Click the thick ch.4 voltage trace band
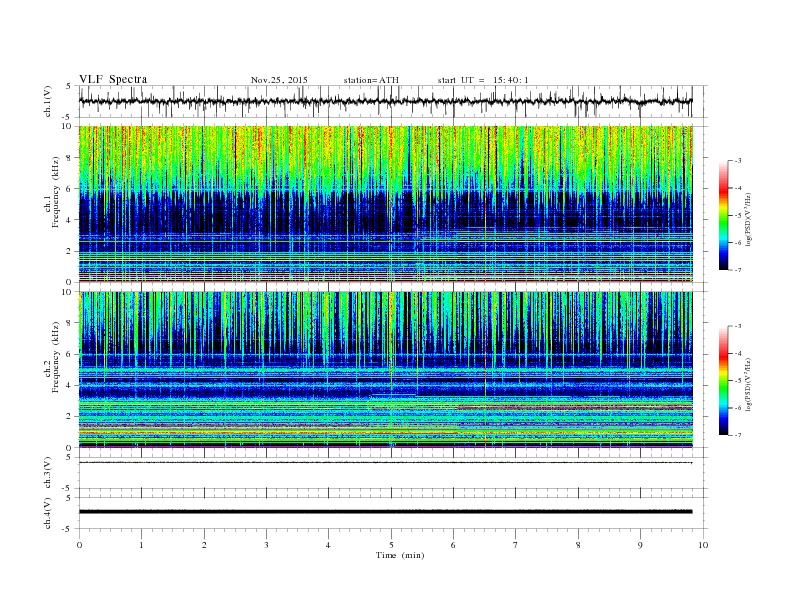 point(385,512)
